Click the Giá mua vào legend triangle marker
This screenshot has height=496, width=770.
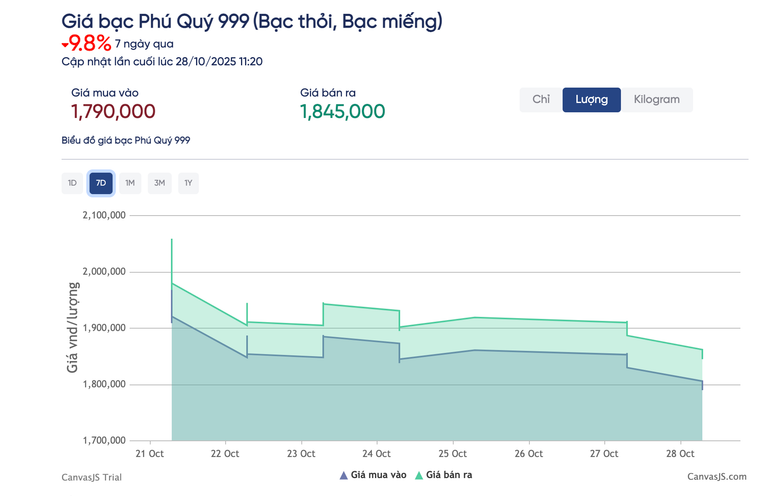click(x=343, y=476)
